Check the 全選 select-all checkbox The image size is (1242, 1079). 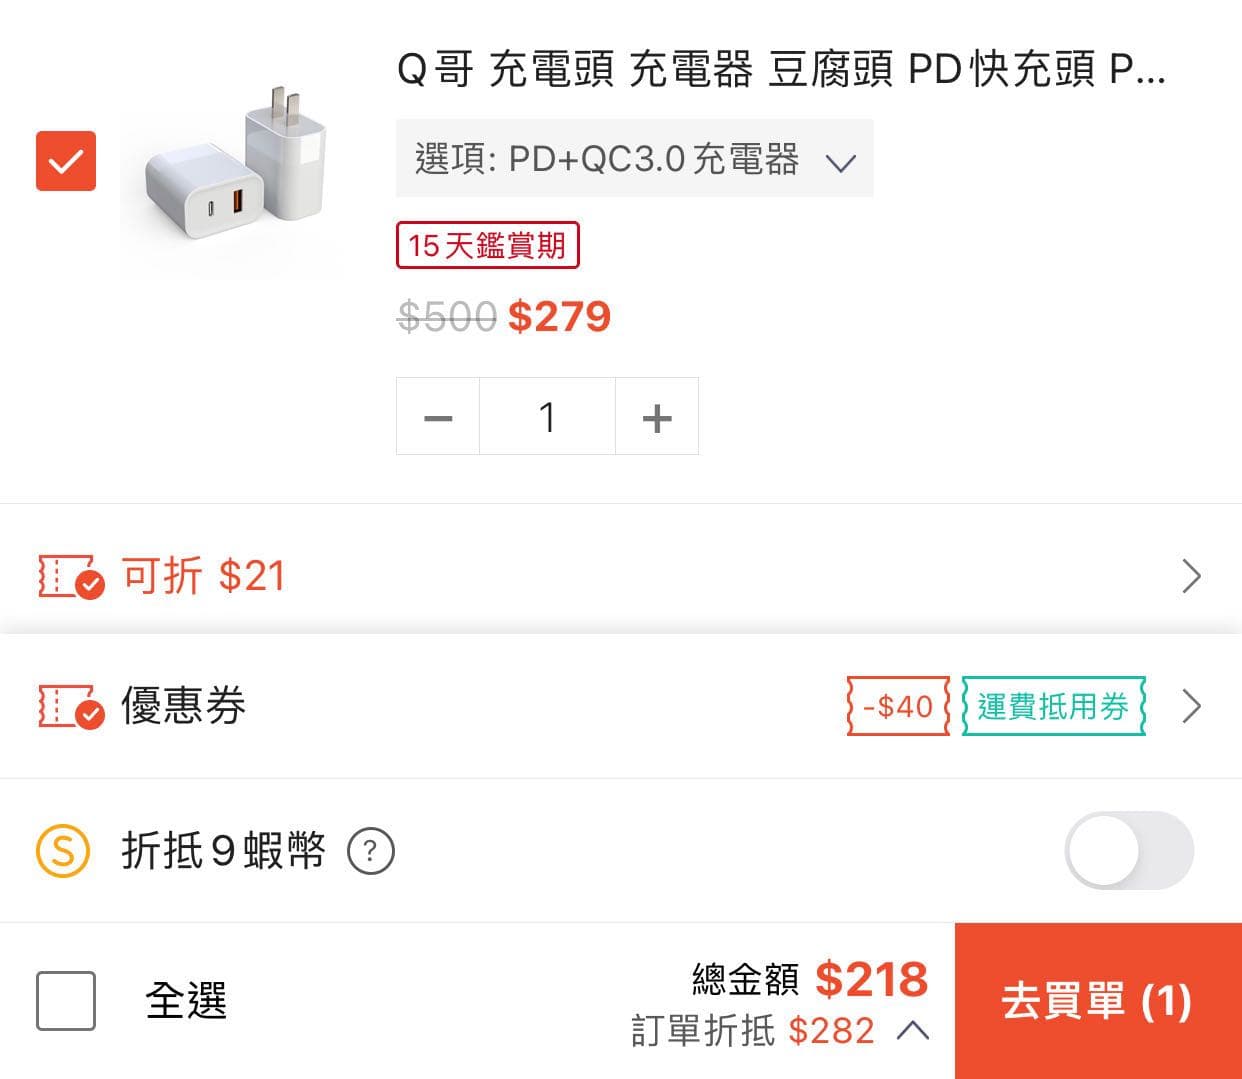[x=65, y=1000]
